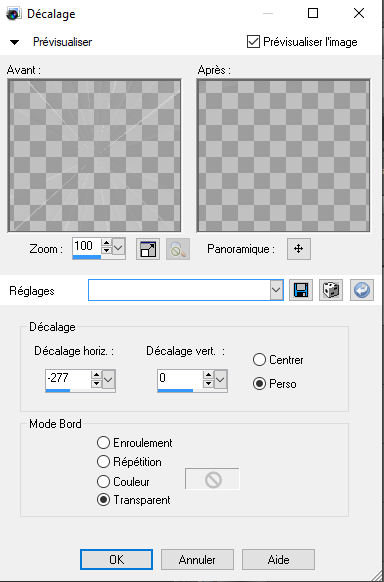Click the Aide button
The width and height of the screenshot is (384, 582).
pyautogui.click(x=279, y=559)
